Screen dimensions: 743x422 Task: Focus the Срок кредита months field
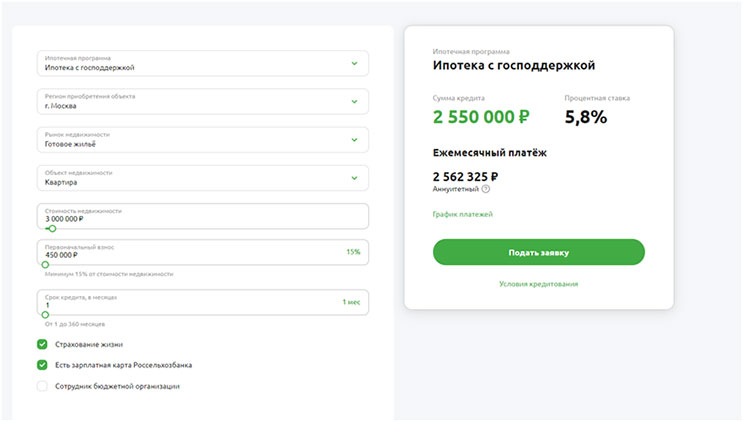click(x=203, y=302)
